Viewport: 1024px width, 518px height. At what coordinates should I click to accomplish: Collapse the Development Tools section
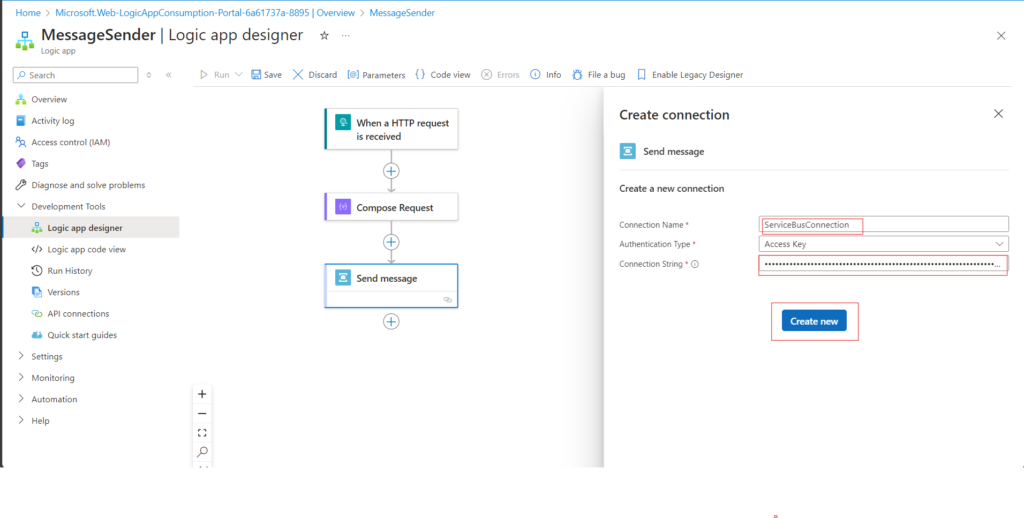(21, 206)
